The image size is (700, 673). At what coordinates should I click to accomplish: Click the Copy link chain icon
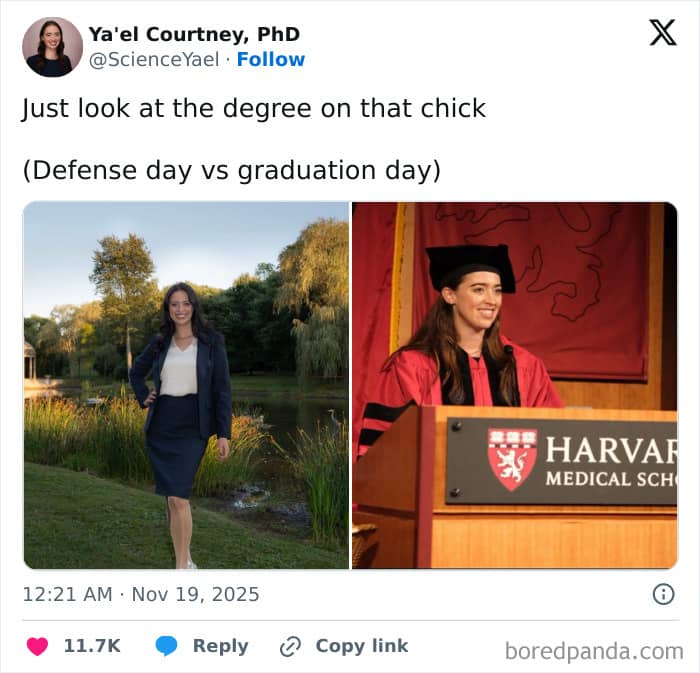(290, 646)
